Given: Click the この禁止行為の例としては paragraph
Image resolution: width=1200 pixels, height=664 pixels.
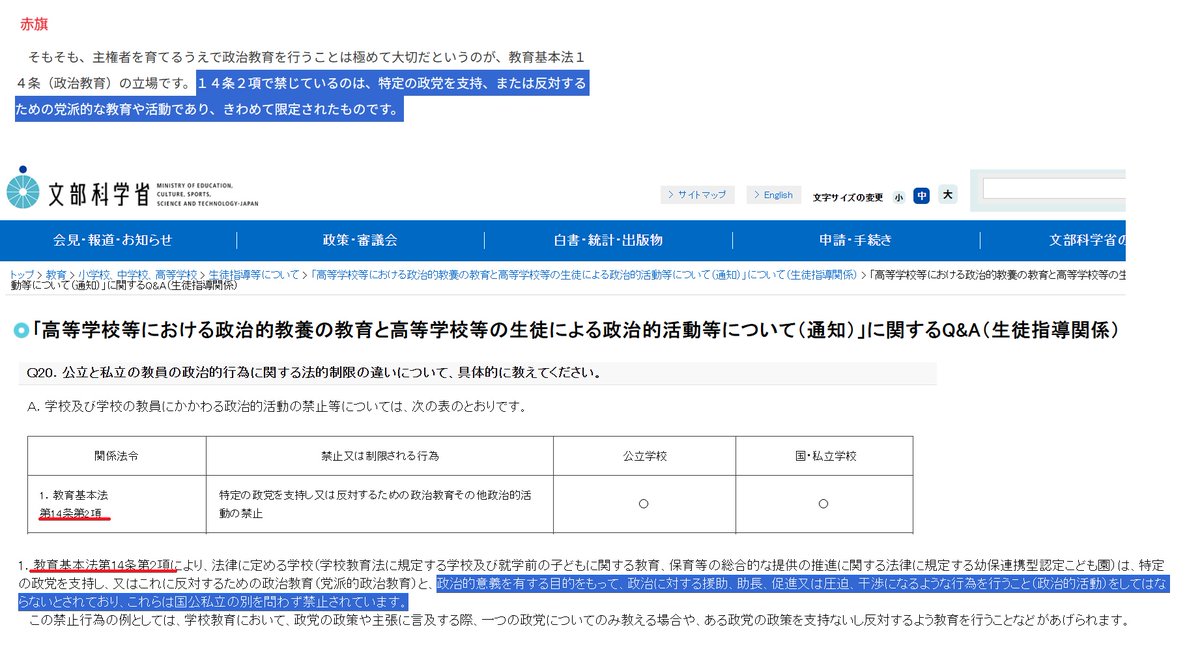Looking at the screenshot, I should tap(578, 620).
